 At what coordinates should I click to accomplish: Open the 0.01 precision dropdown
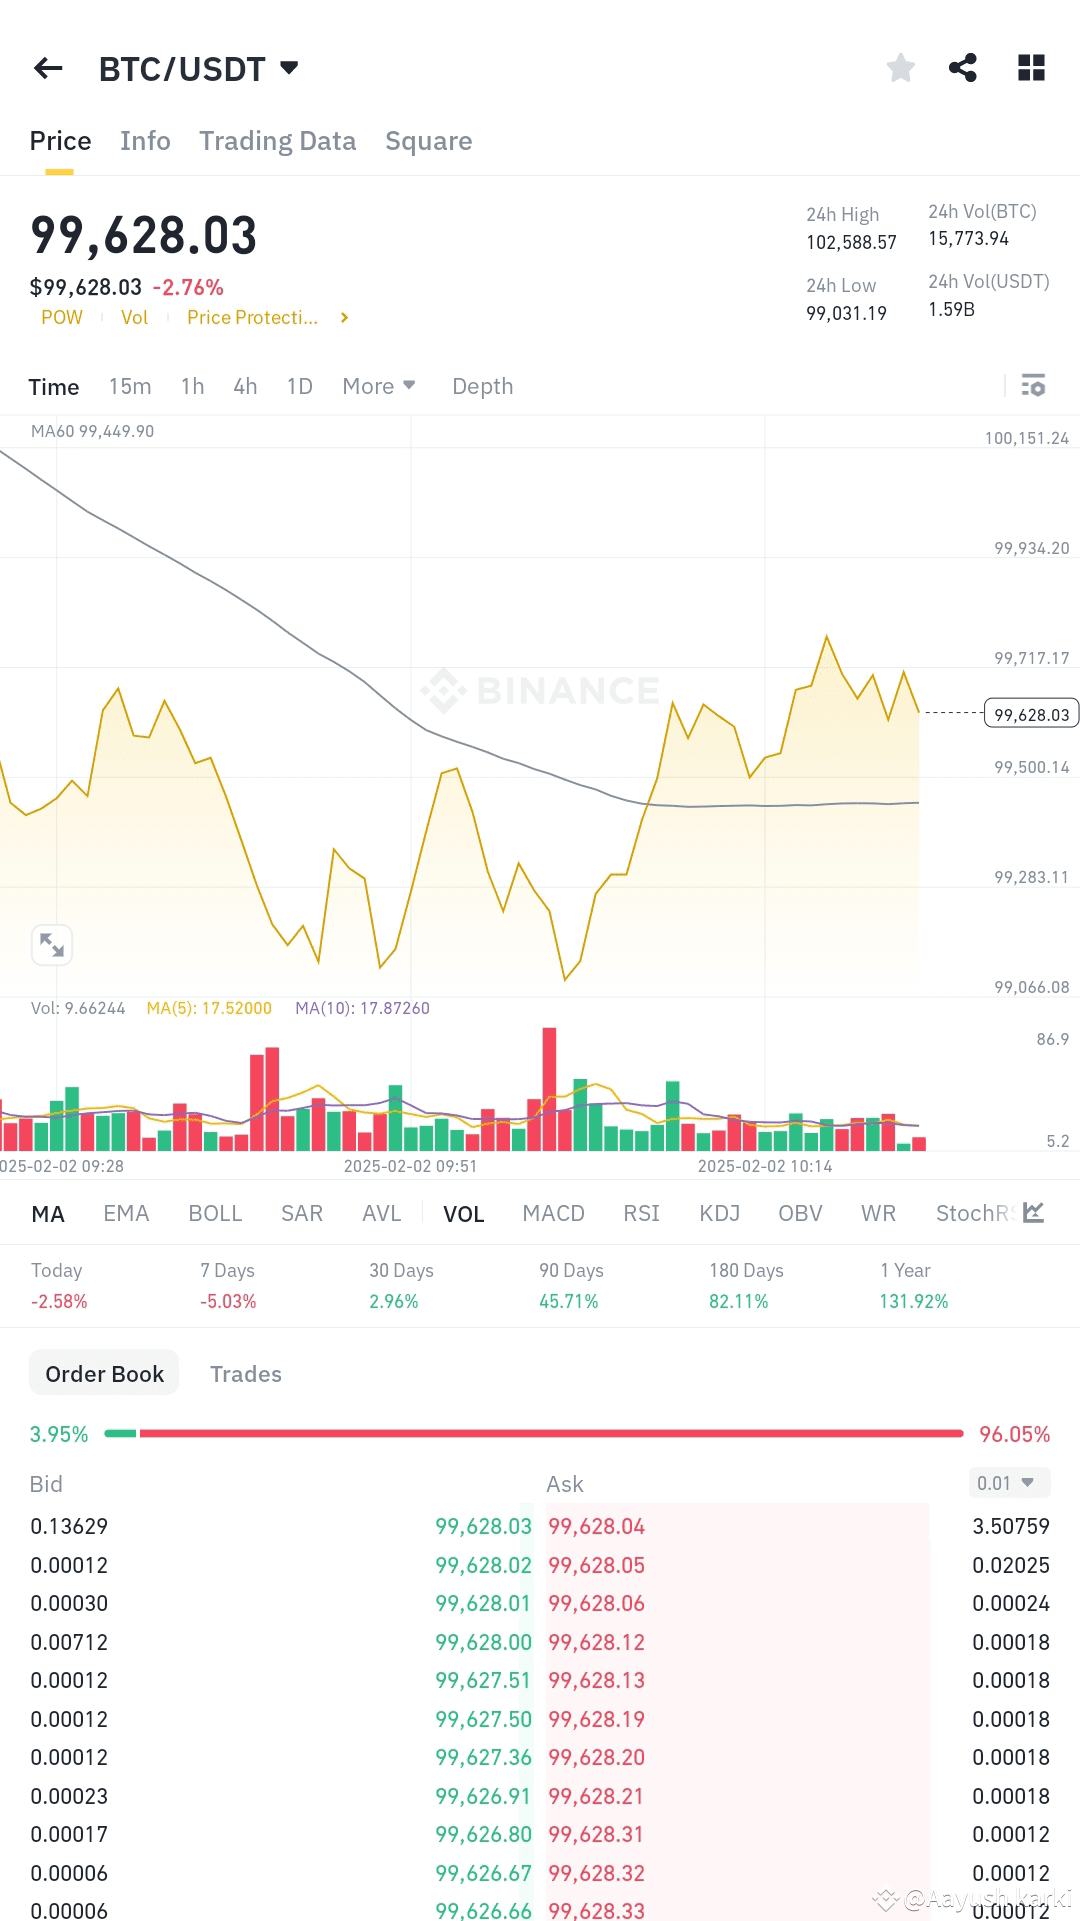tap(1009, 1483)
